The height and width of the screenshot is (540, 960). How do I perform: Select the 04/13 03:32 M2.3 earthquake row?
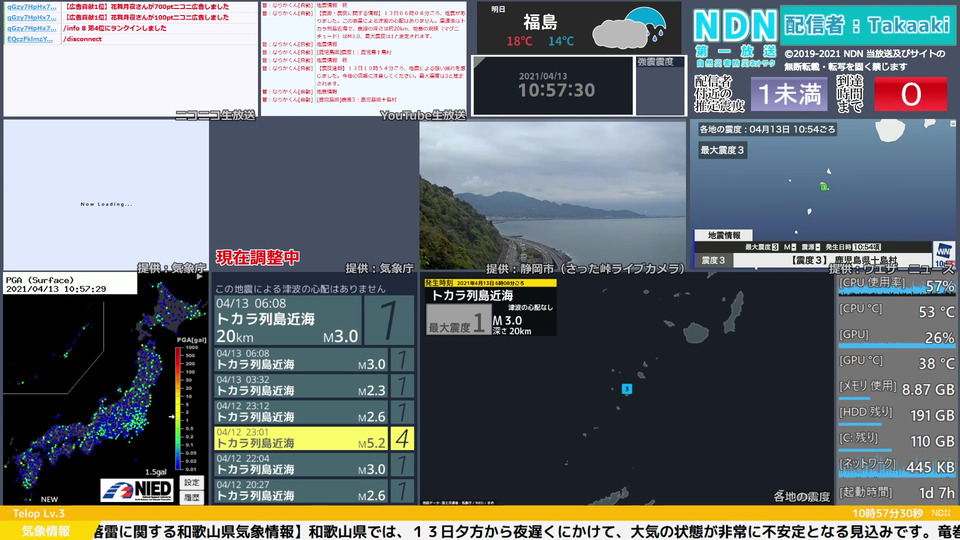click(314, 386)
